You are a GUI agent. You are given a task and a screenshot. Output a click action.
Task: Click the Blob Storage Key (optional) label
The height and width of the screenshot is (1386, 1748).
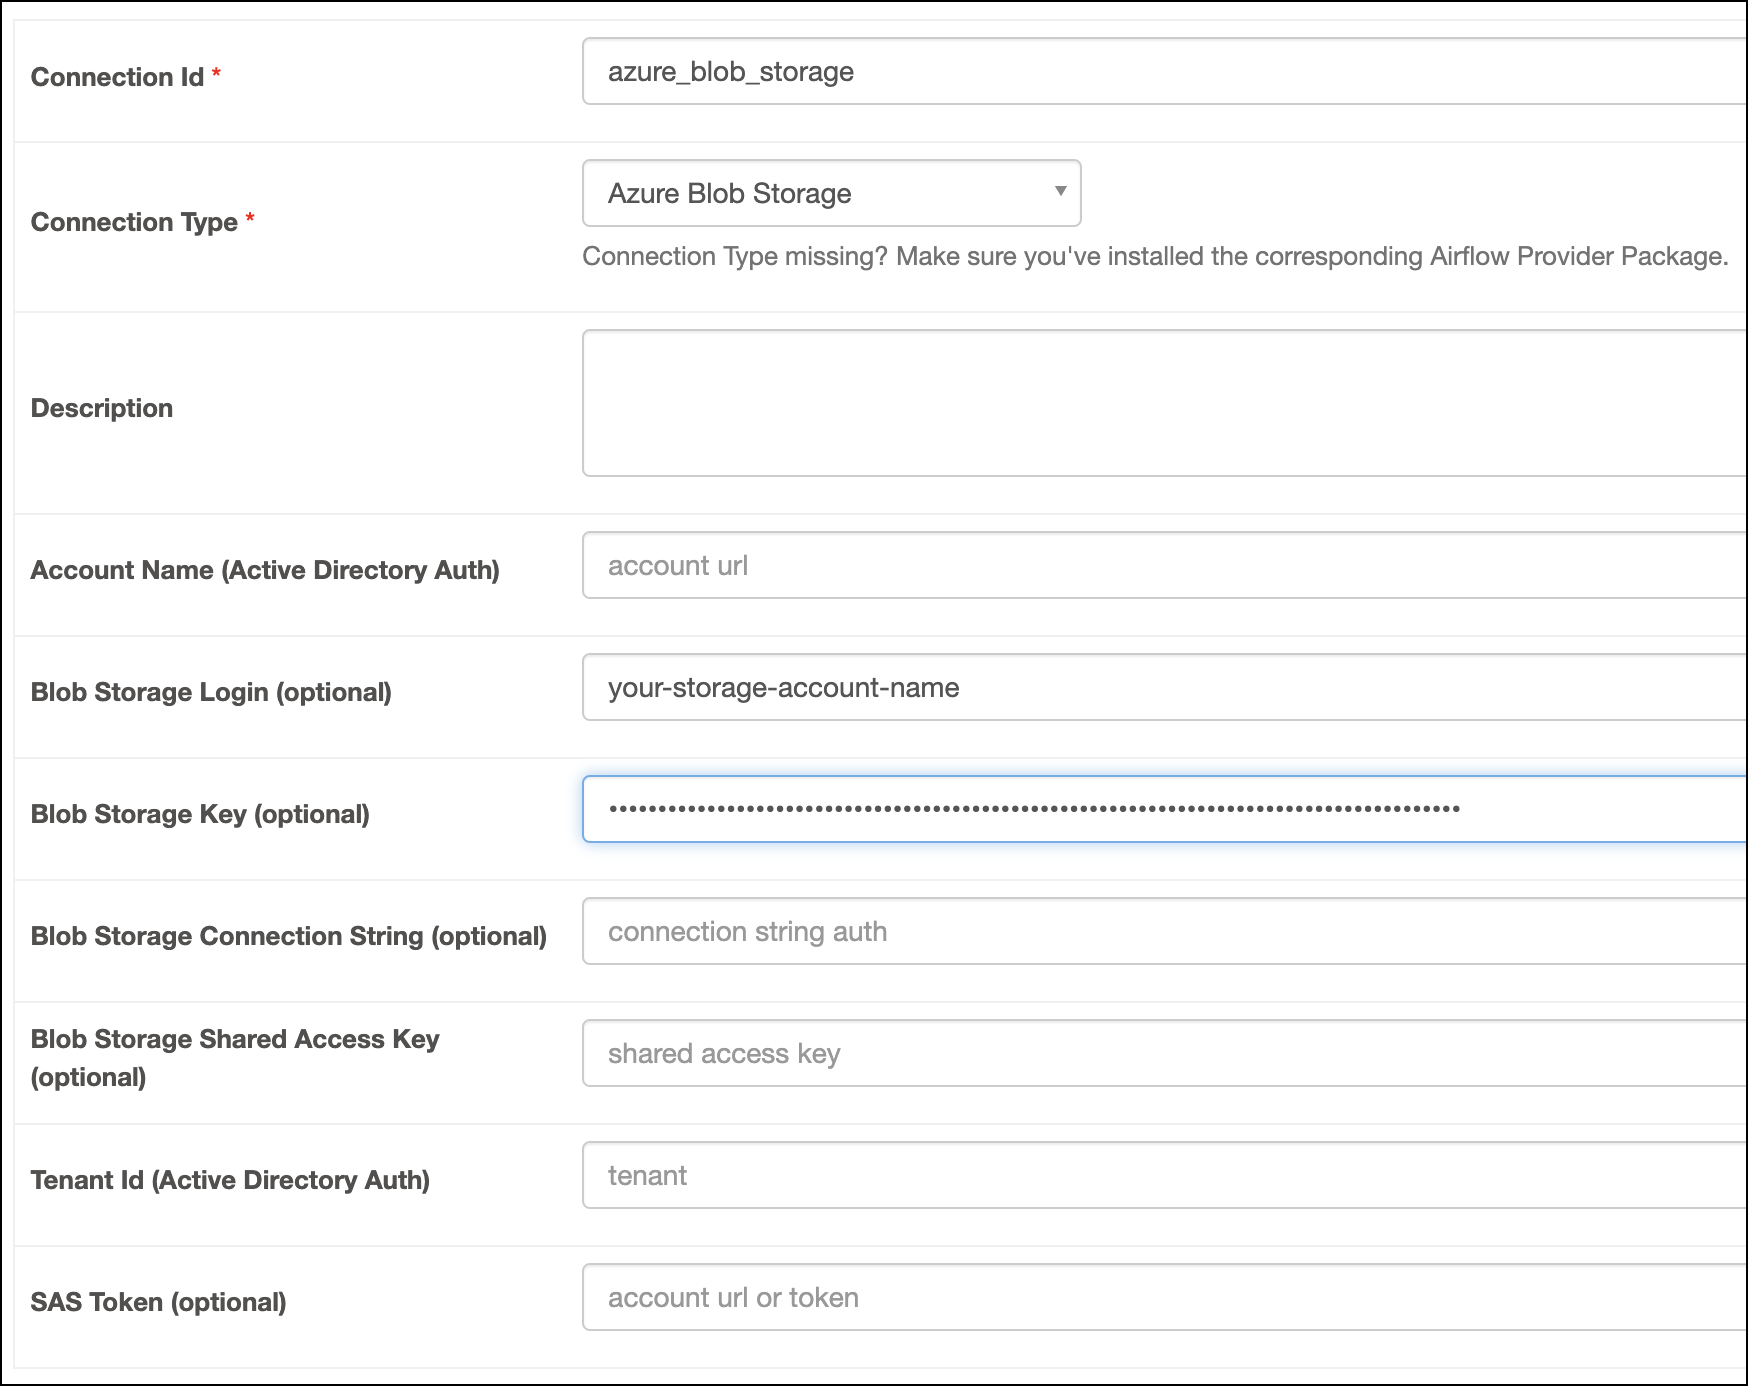(x=200, y=814)
